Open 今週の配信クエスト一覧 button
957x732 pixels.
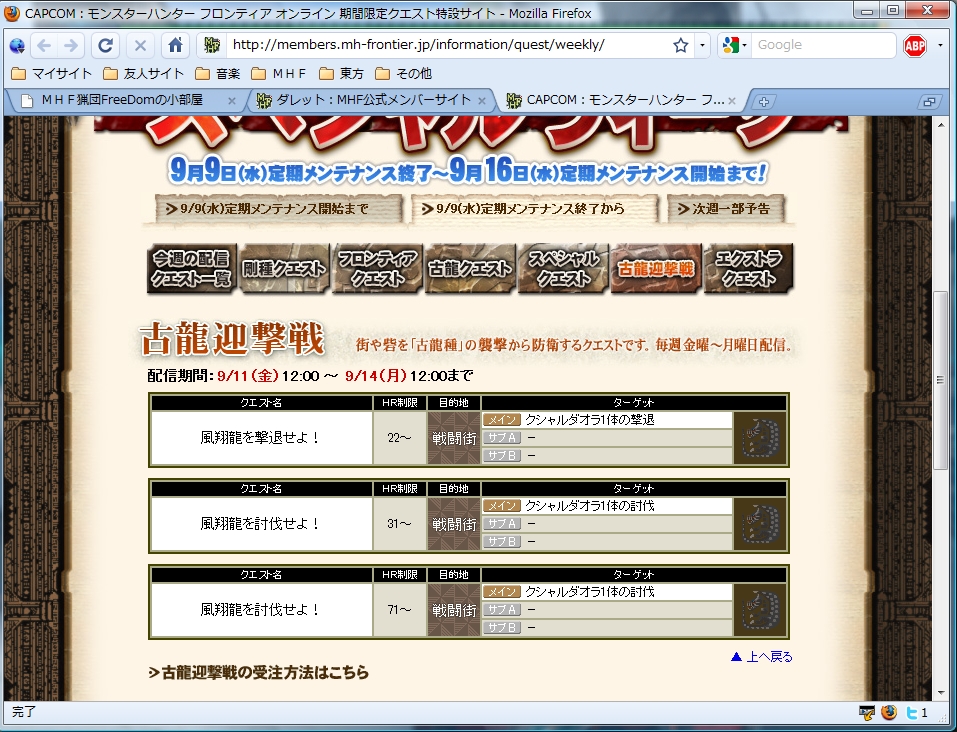(x=192, y=269)
